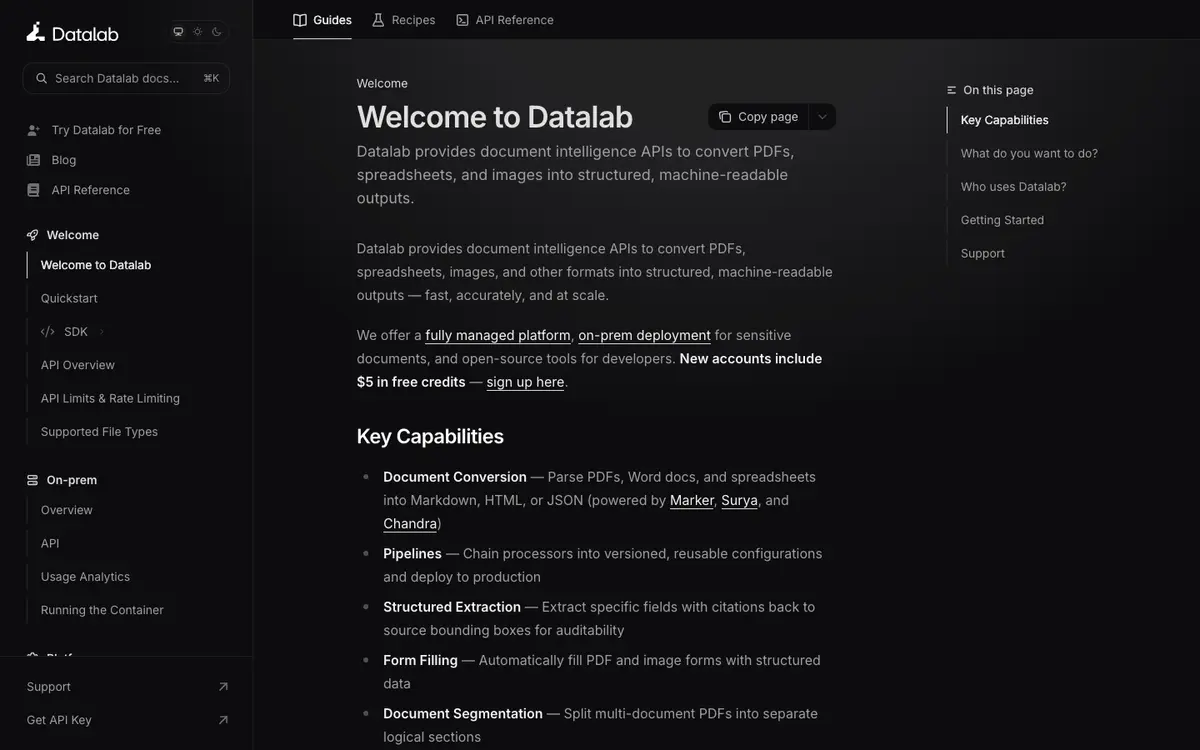Image resolution: width=1200 pixels, height=750 pixels.
Task: Click the Structured Extraction bold text
Action: [452, 607]
